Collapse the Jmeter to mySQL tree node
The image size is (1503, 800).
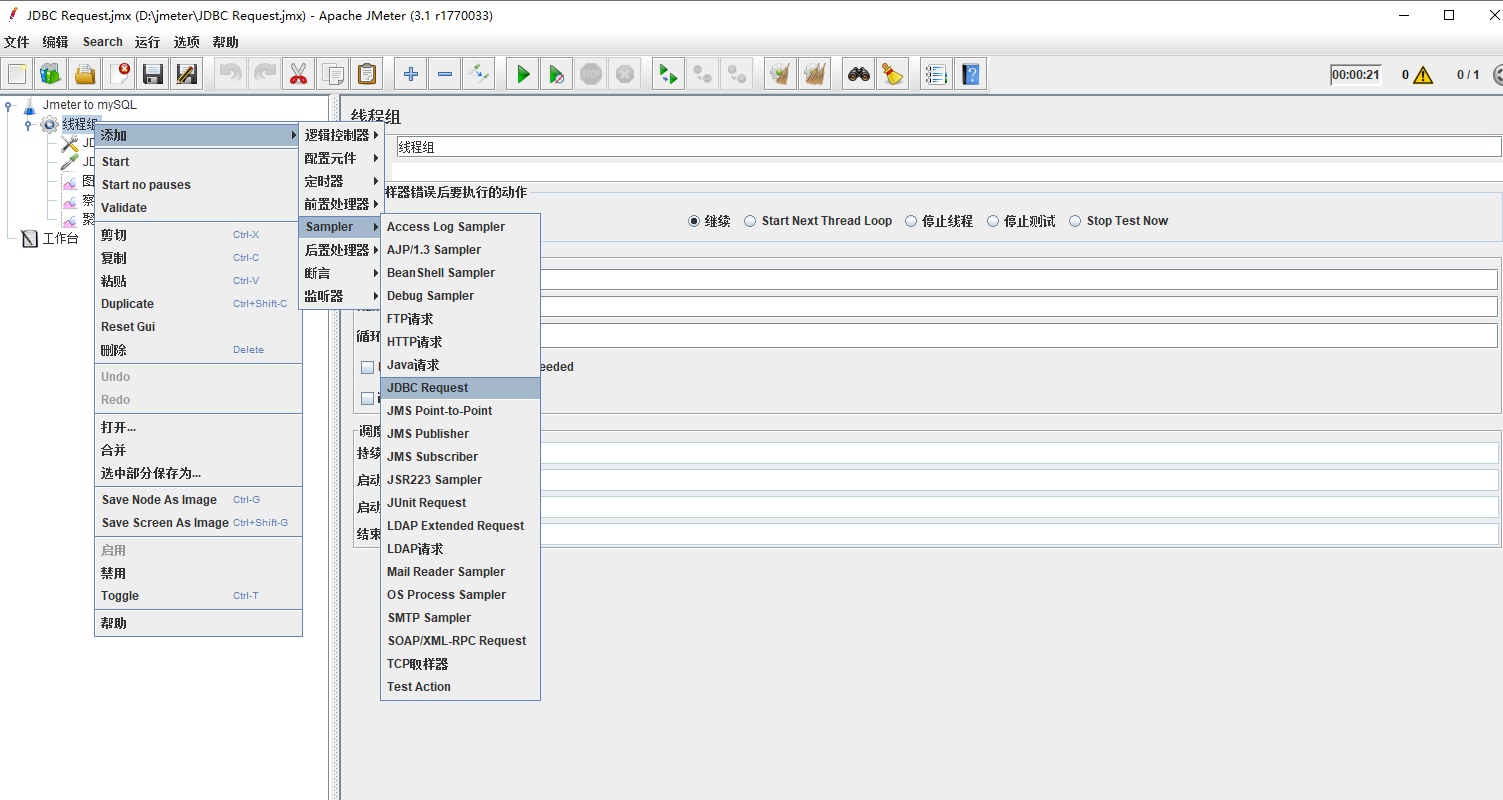[9, 105]
